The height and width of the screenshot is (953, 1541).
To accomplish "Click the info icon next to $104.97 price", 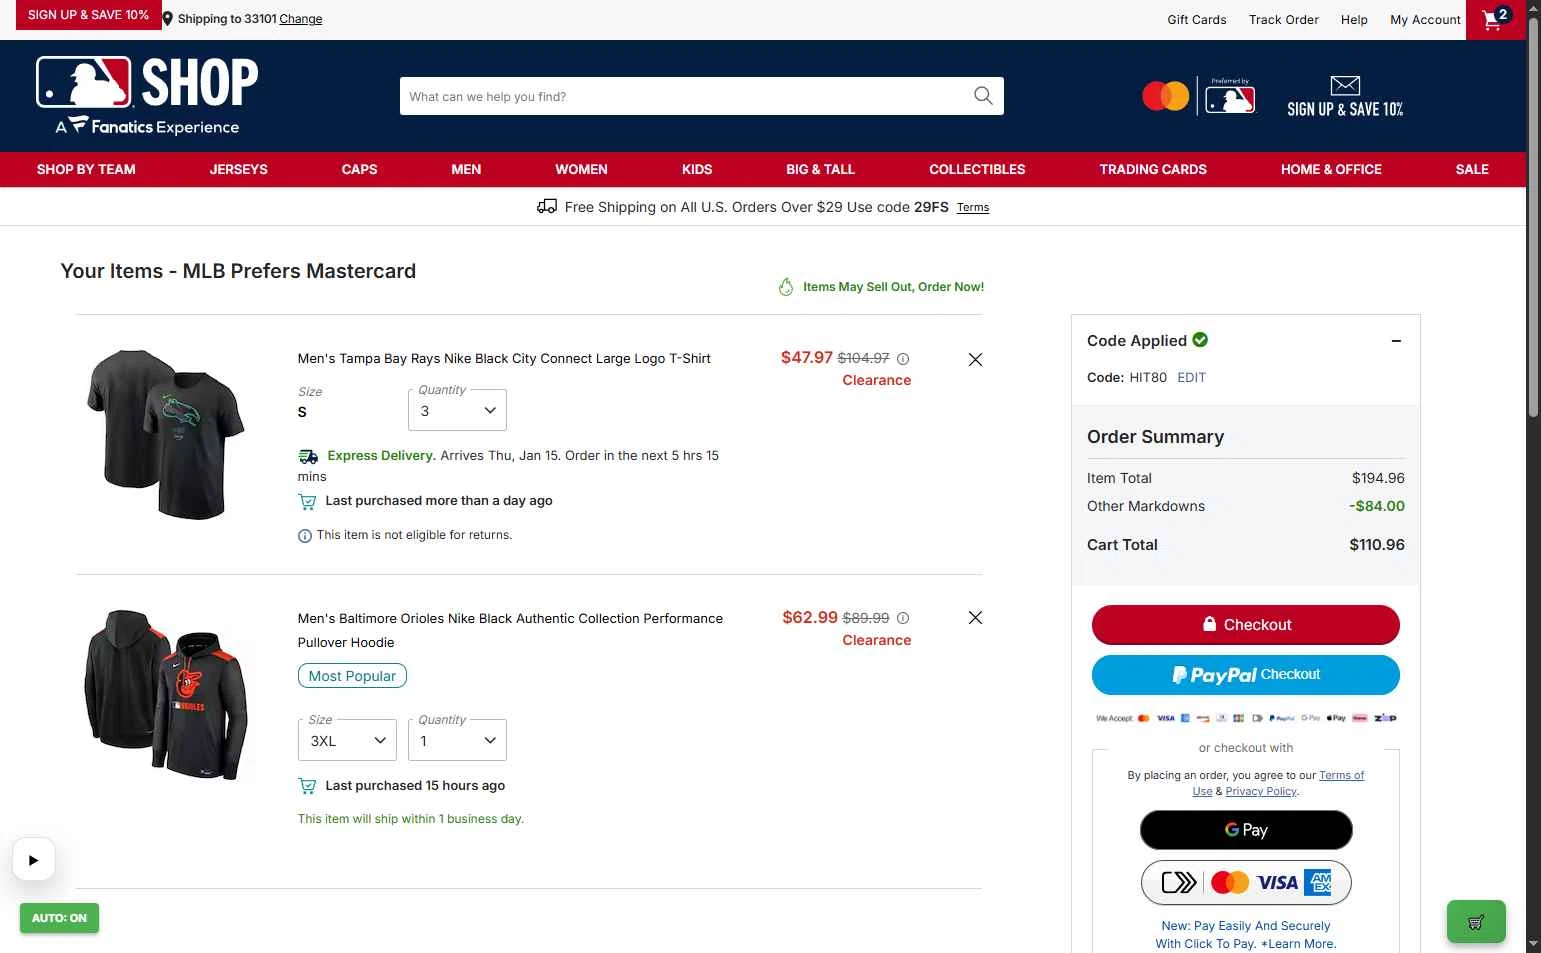I will (x=903, y=359).
